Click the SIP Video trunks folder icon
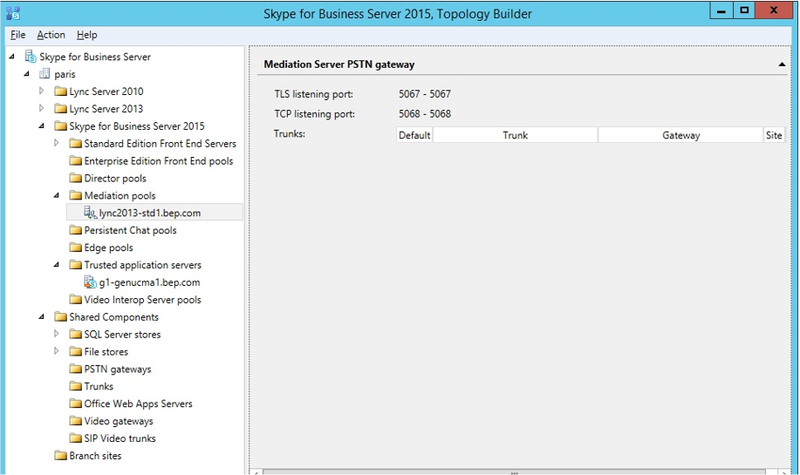Screen dimensions: 800x475 pyautogui.click(x=76, y=438)
